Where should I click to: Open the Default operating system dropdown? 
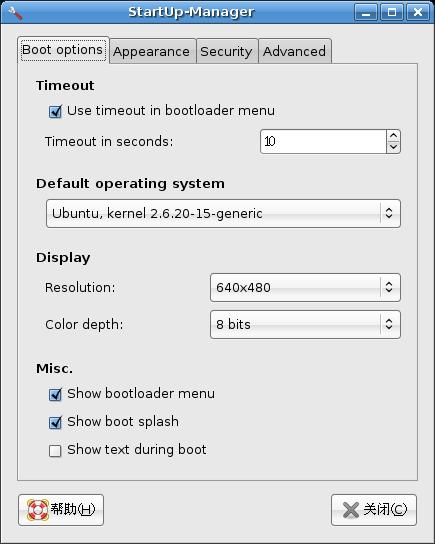pyautogui.click(x=223, y=214)
